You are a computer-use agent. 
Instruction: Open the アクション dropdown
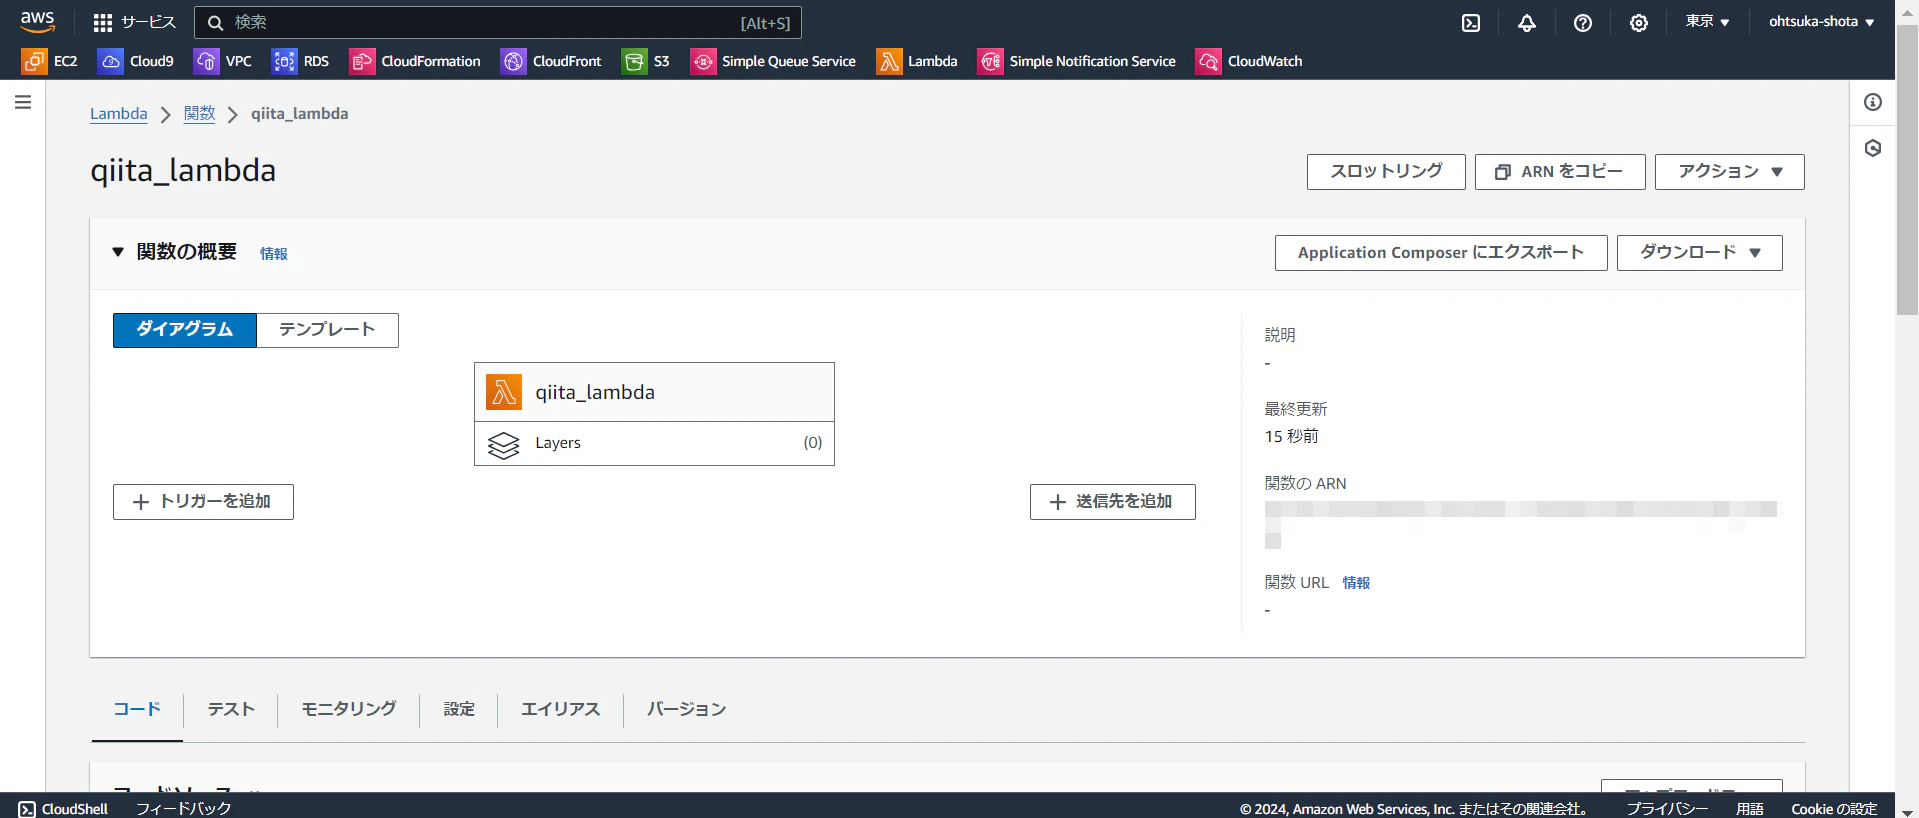[1730, 172]
